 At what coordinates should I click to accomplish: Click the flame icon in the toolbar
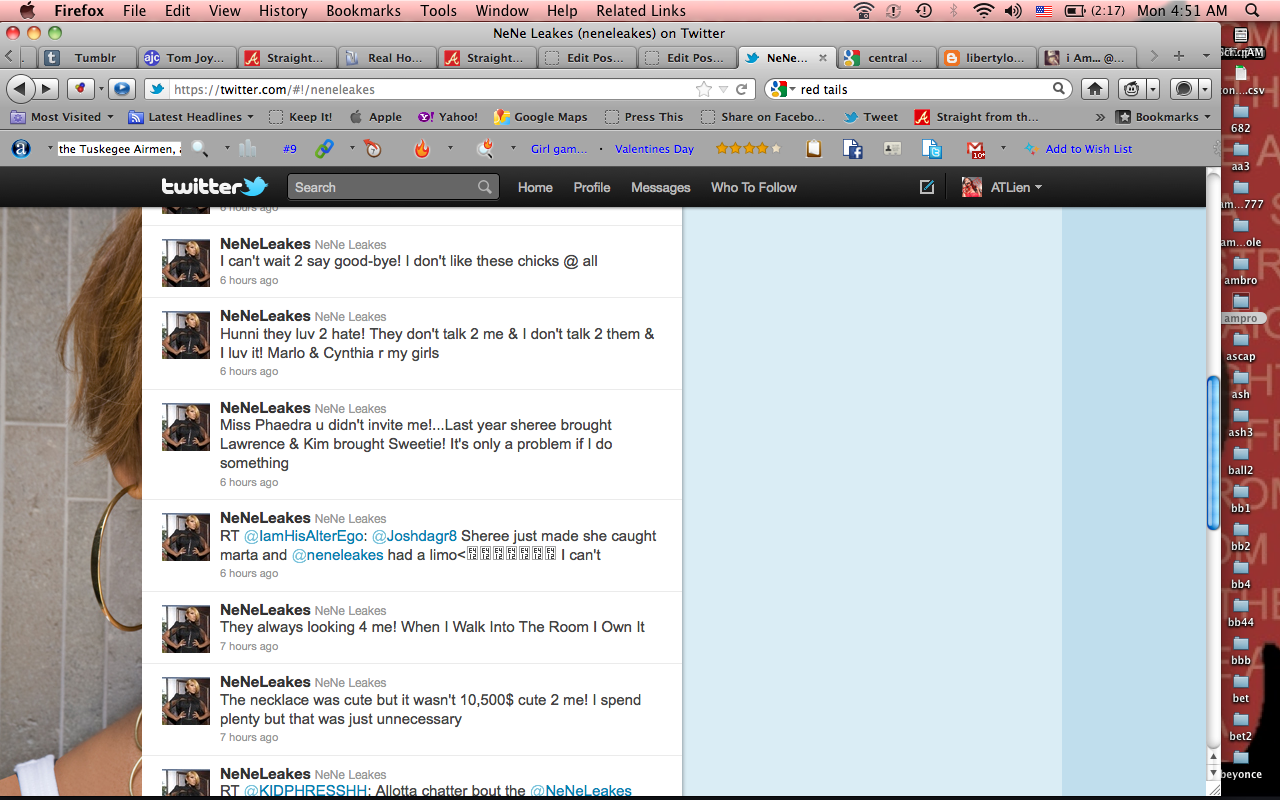(x=422, y=149)
